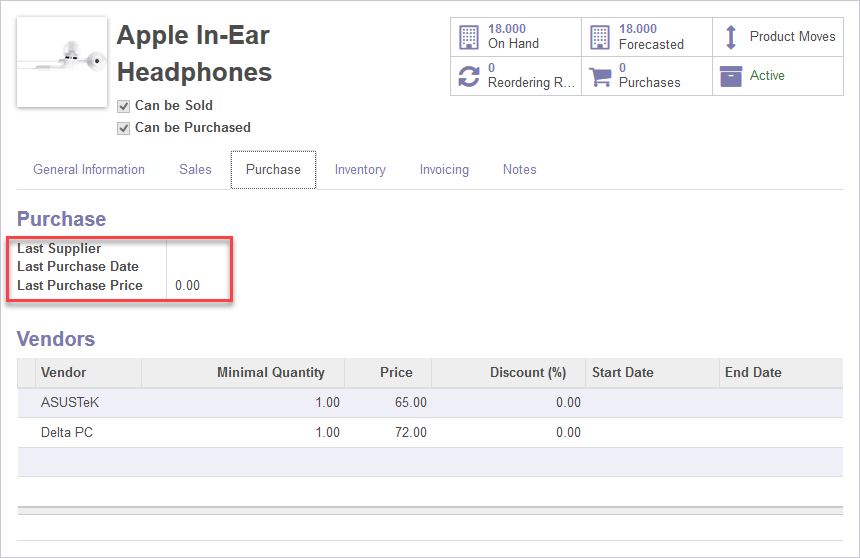Screen dimensions: 860x558
Task: Click Delta PC price 72.00
Action: tap(410, 433)
